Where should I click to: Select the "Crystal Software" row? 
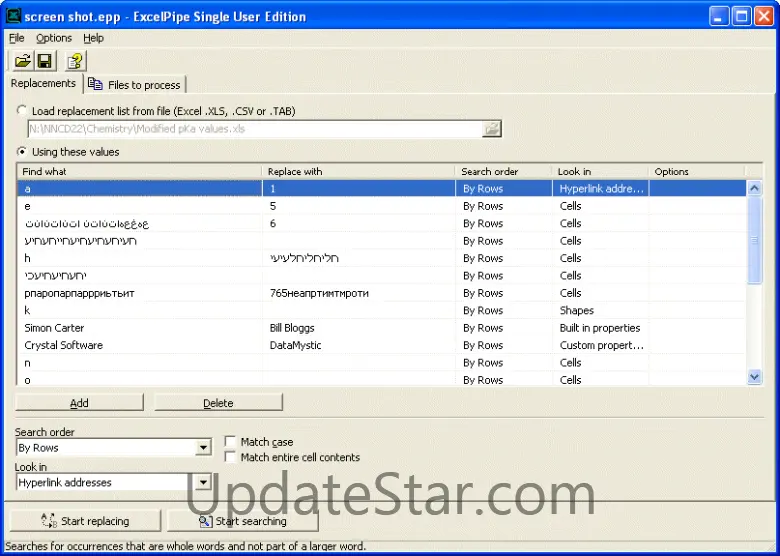[x=382, y=345]
